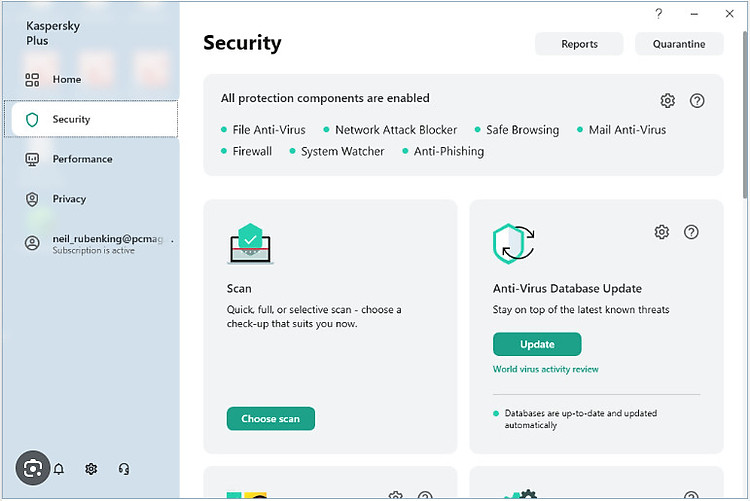Open the neil_rubenking account profile
The image size is (750, 501).
tap(98, 244)
